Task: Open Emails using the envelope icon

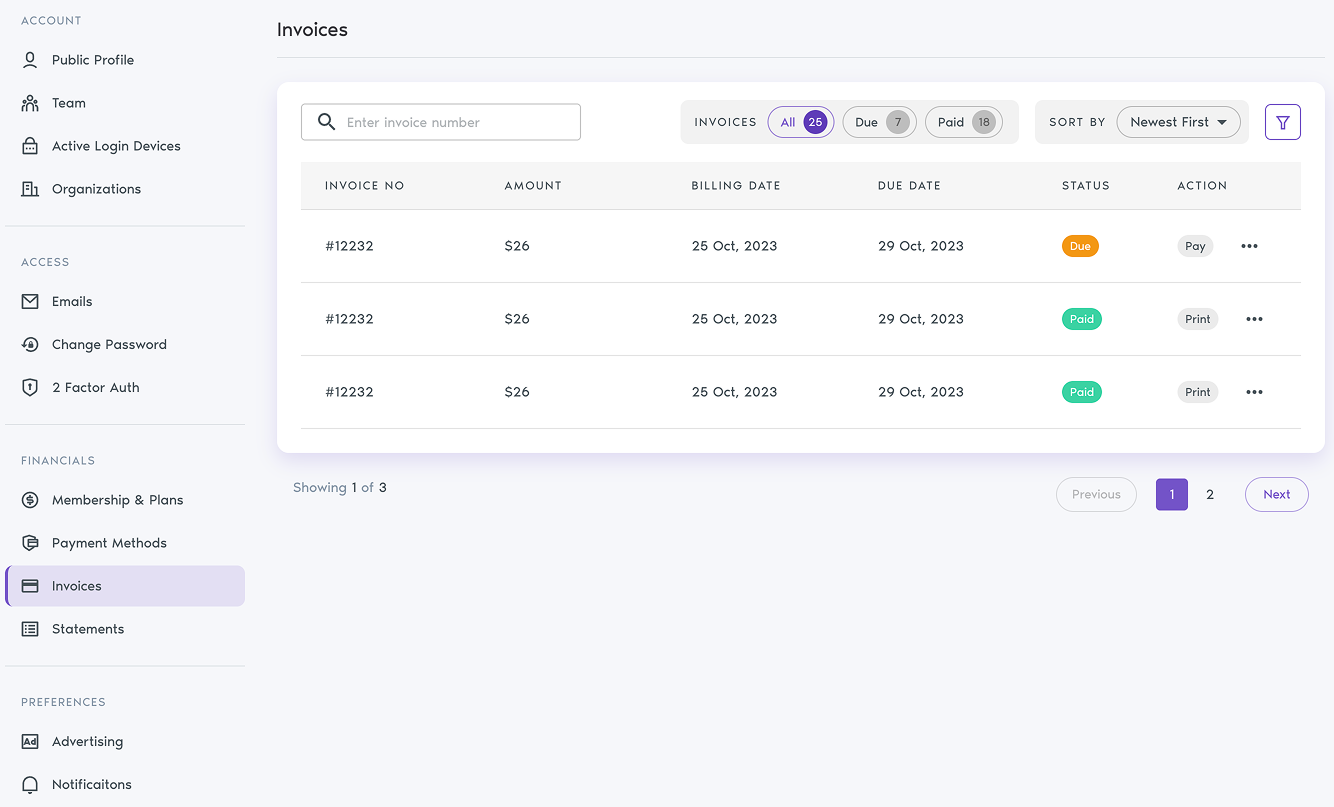Action: pyautogui.click(x=29, y=301)
